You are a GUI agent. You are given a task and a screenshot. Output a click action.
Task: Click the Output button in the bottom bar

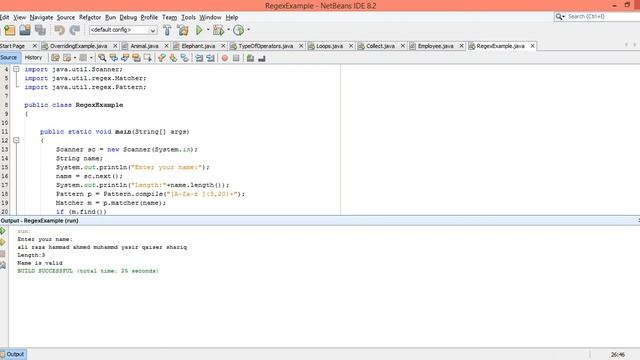13,354
